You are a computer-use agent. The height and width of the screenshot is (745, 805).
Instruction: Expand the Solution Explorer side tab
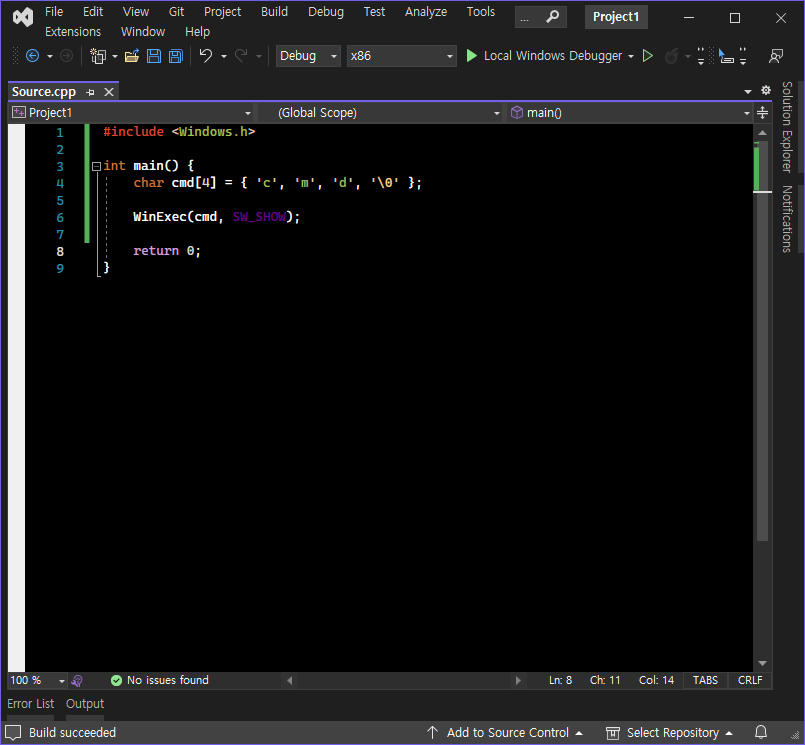(x=787, y=127)
